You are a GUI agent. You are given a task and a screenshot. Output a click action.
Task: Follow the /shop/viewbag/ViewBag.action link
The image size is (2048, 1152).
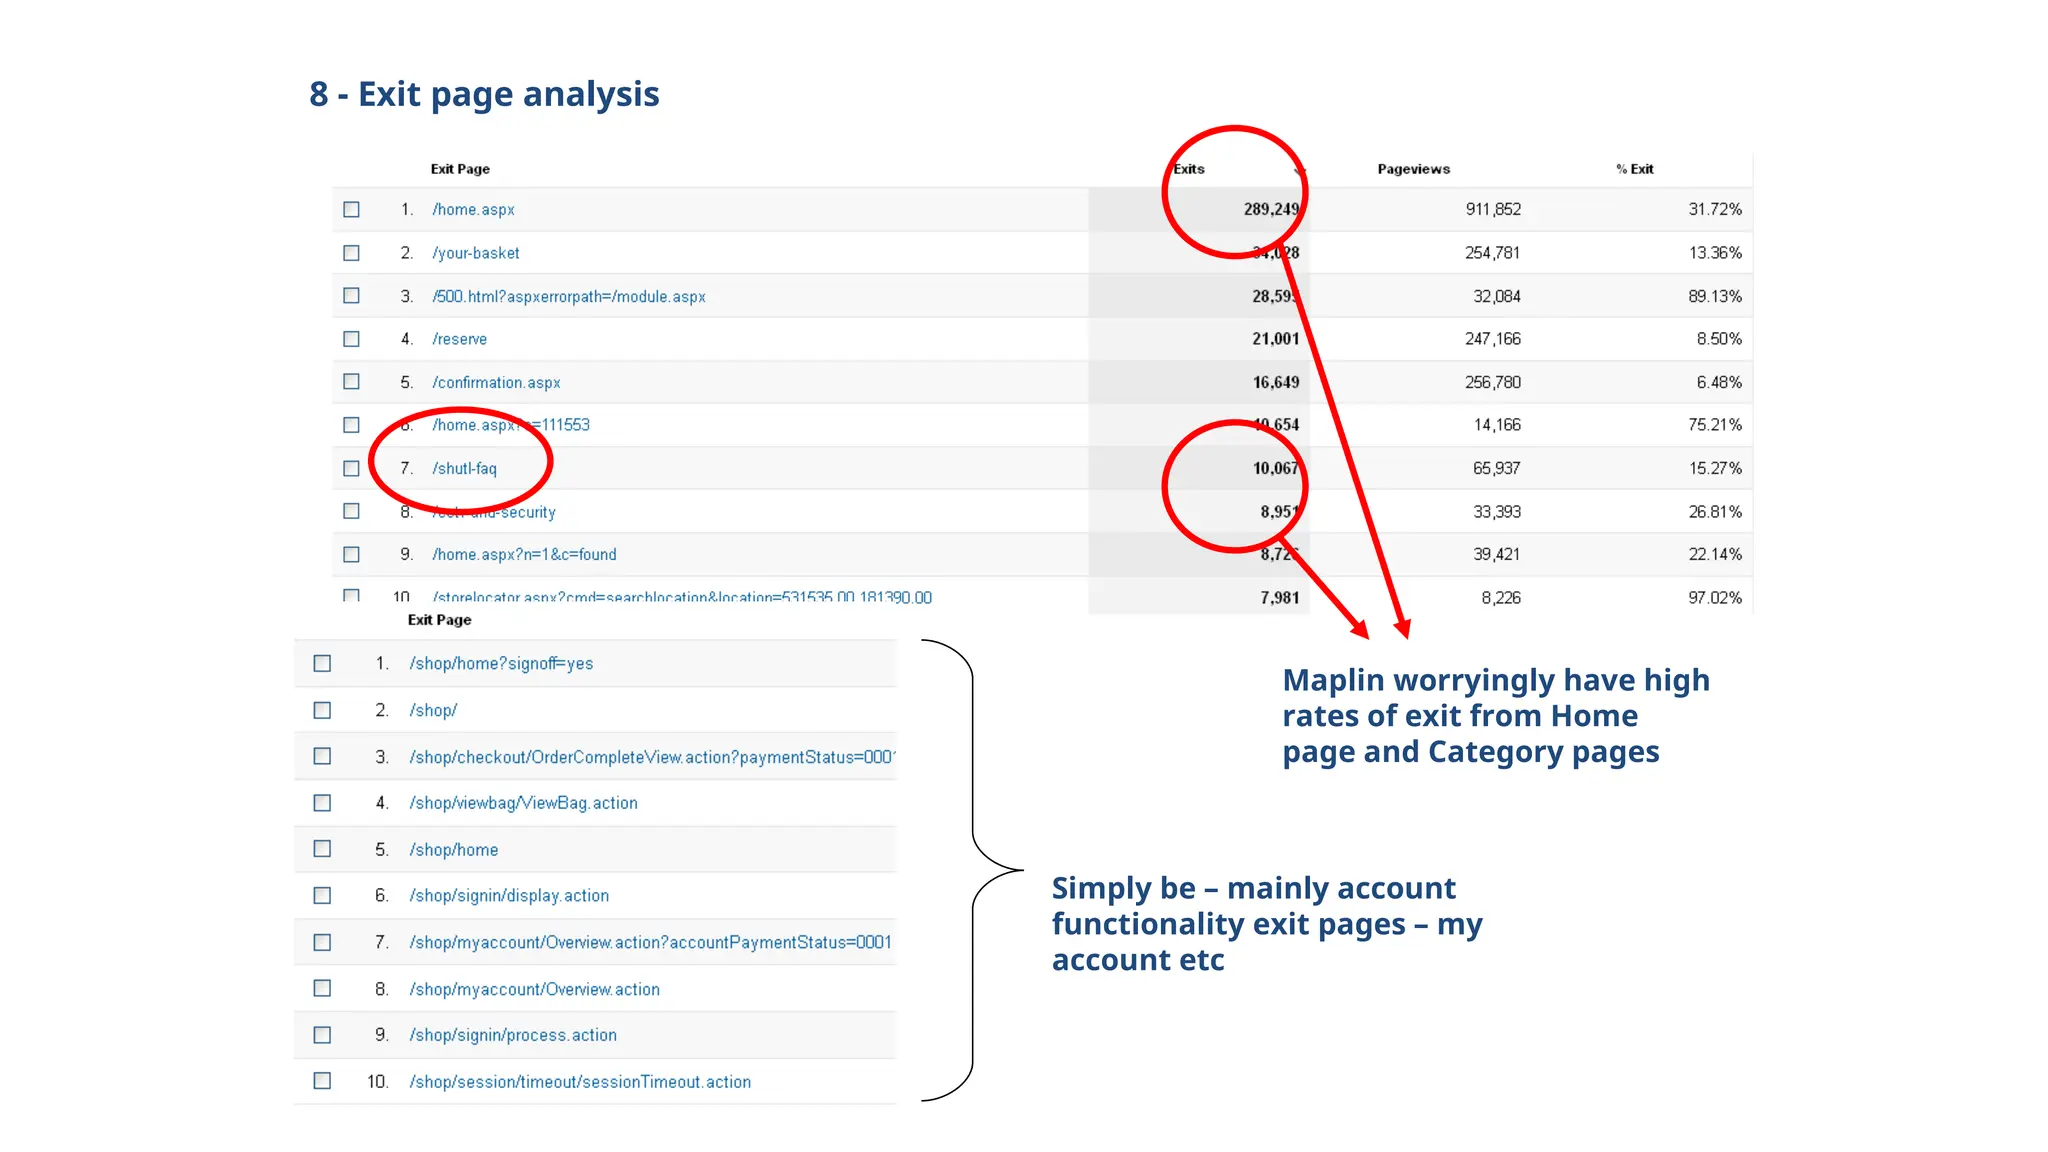tap(523, 803)
